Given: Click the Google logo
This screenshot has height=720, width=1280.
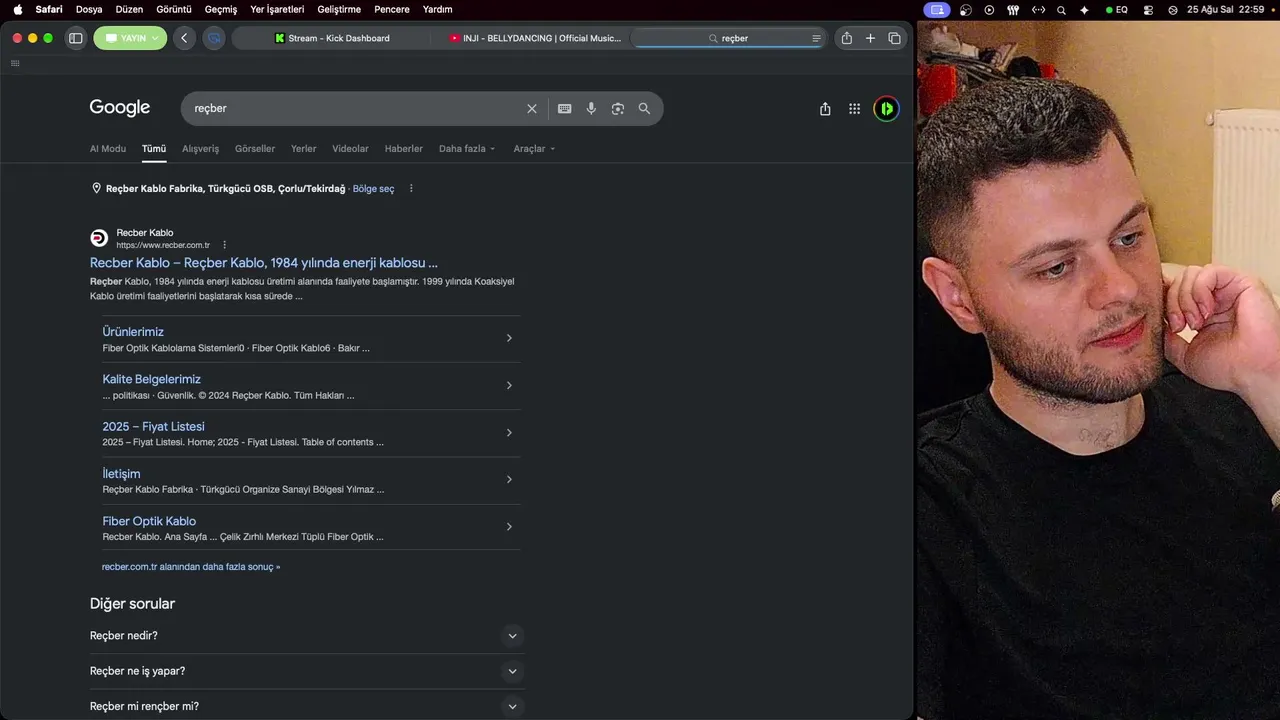Looking at the screenshot, I should [120, 108].
